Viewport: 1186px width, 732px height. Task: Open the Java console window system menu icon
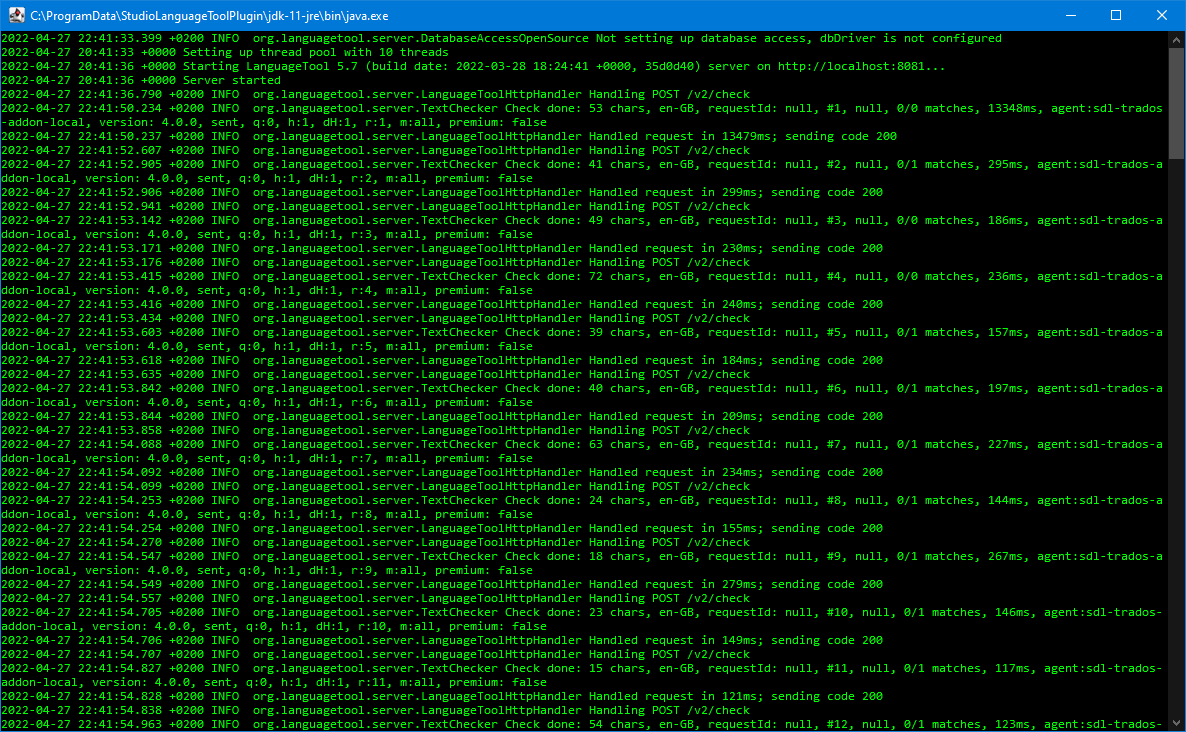tap(16, 15)
